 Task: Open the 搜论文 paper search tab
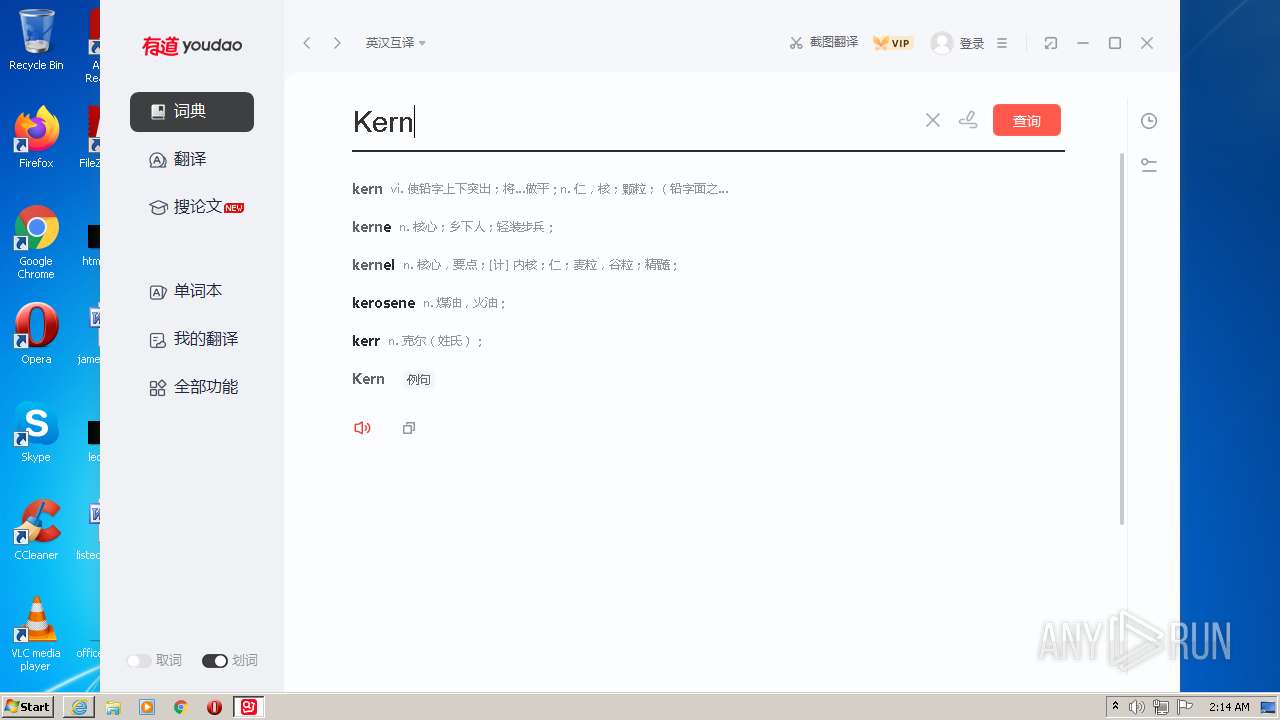click(x=196, y=207)
